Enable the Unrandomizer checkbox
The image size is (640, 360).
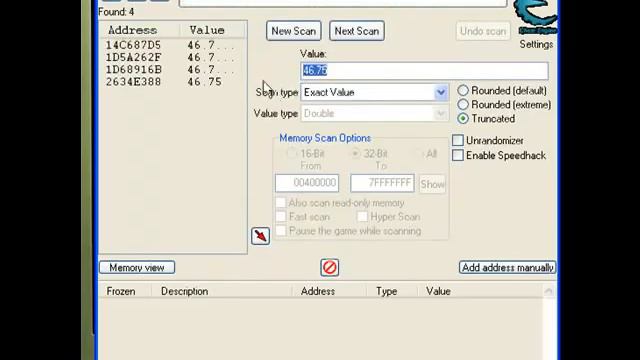coord(458,140)
